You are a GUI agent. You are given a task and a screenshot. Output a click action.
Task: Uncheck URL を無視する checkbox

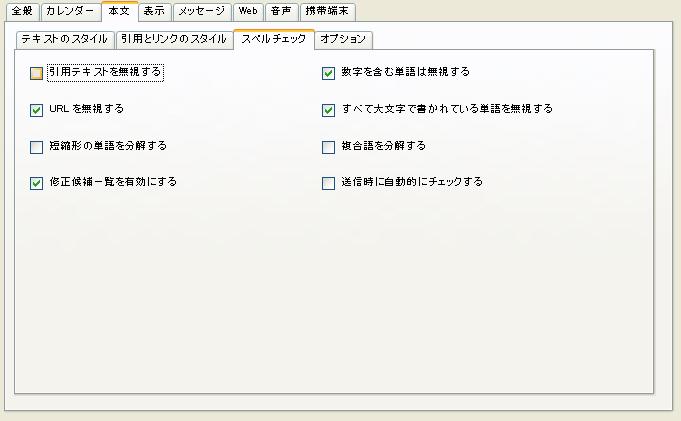click(x=36, y=110)
